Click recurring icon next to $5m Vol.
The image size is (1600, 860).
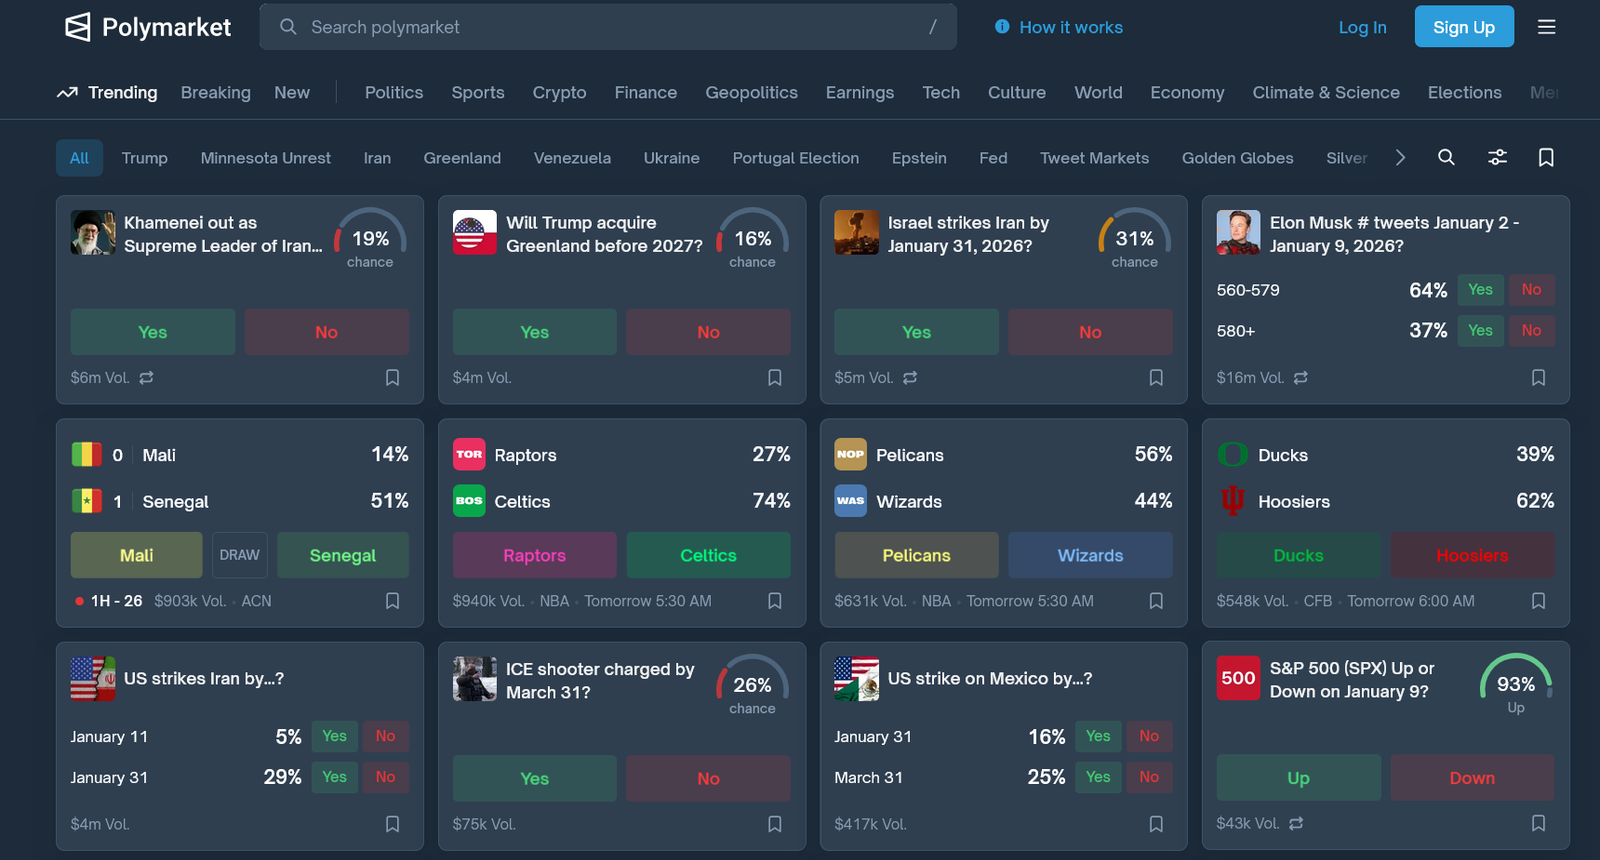[910, 378]
